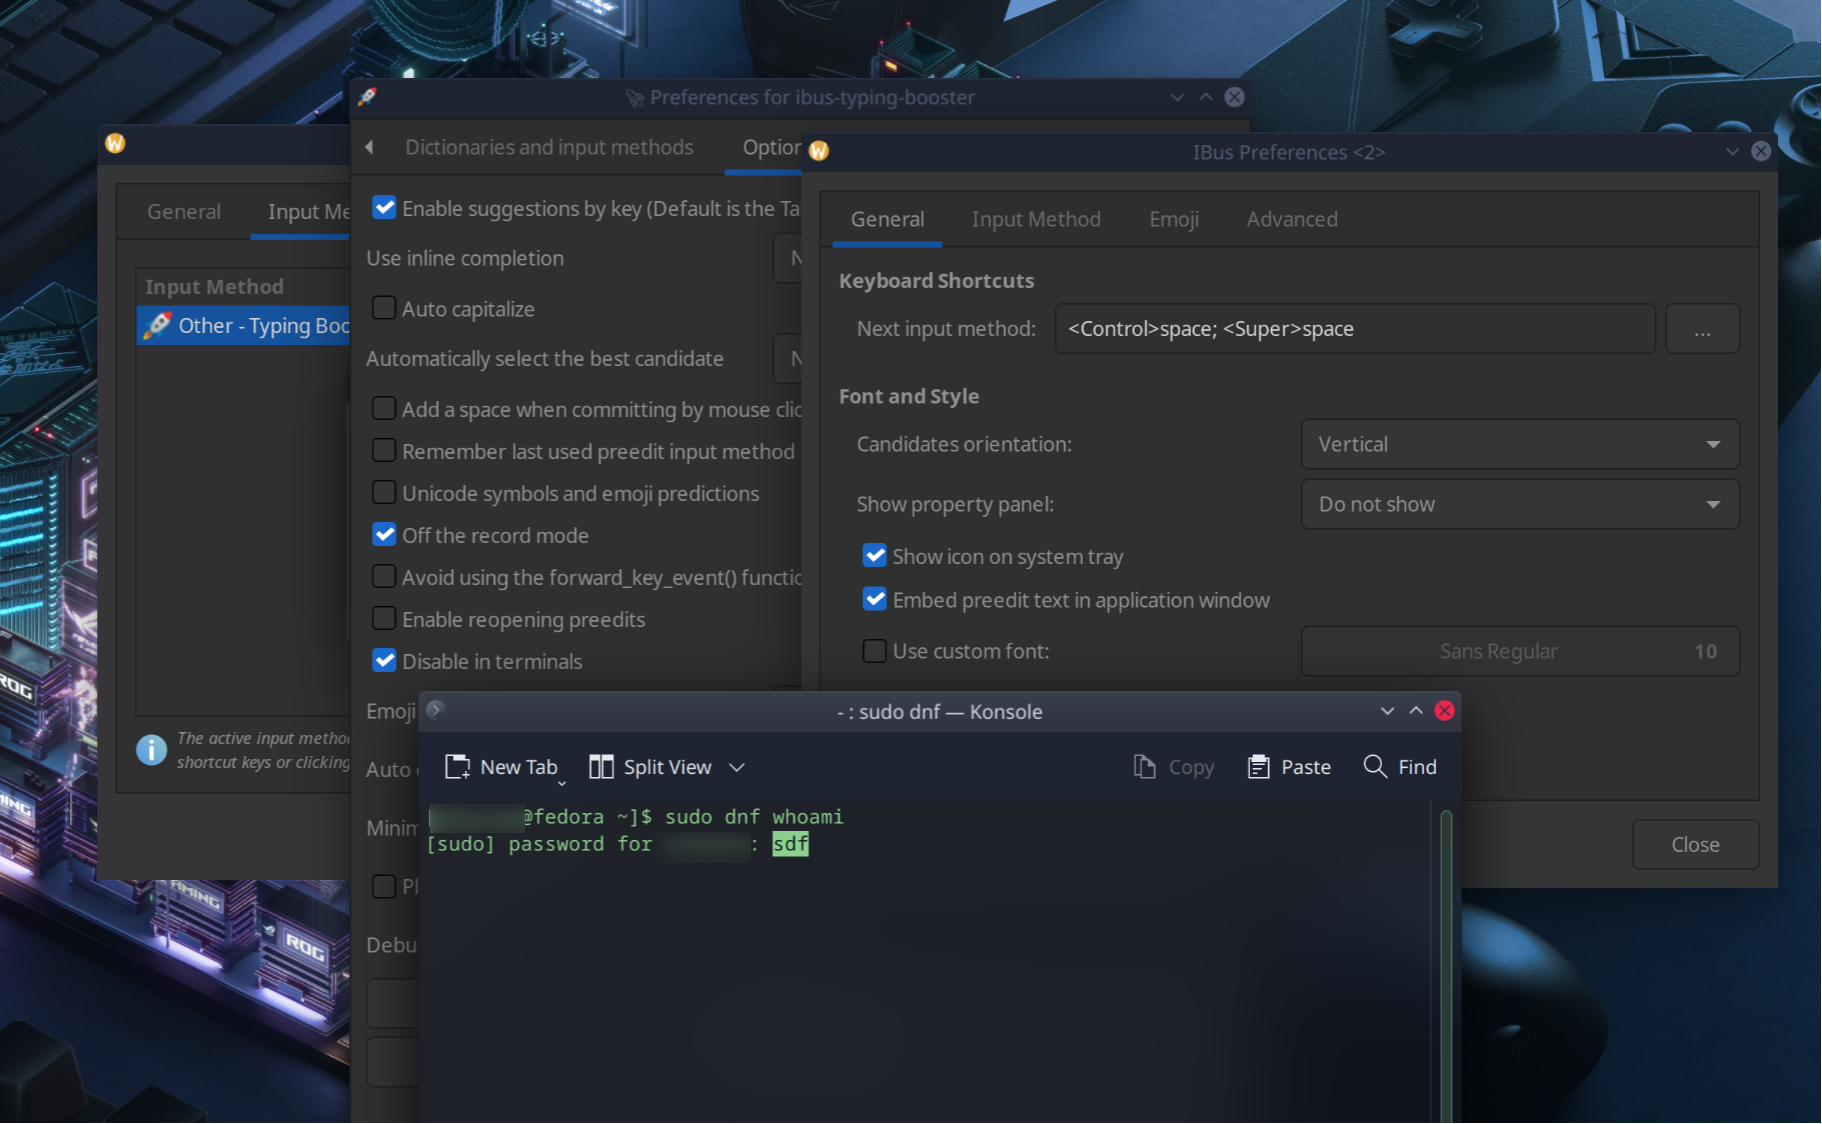Screen dimensions: 1822x1124
Task: Expand the Split View chevron menu
Action: [737, 767]
